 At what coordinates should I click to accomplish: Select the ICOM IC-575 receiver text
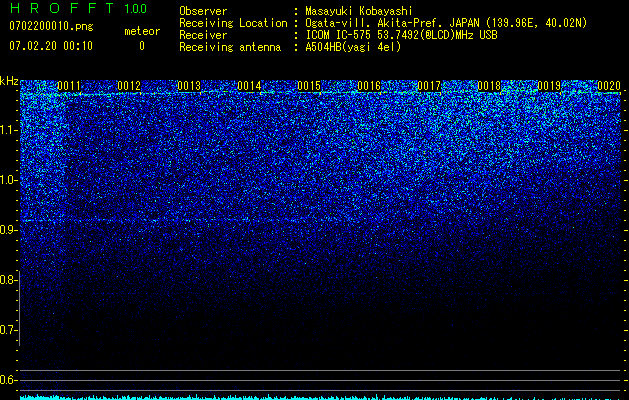[x=401, y=35]
